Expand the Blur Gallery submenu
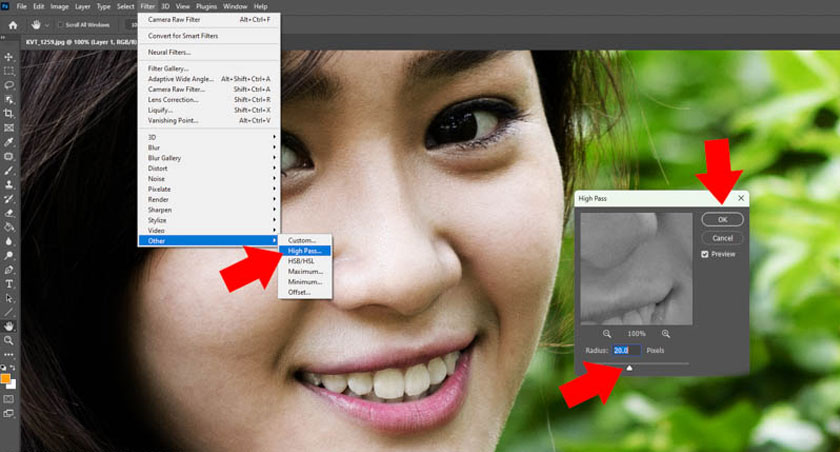This screenshot has height=452, width=840. 208,158
